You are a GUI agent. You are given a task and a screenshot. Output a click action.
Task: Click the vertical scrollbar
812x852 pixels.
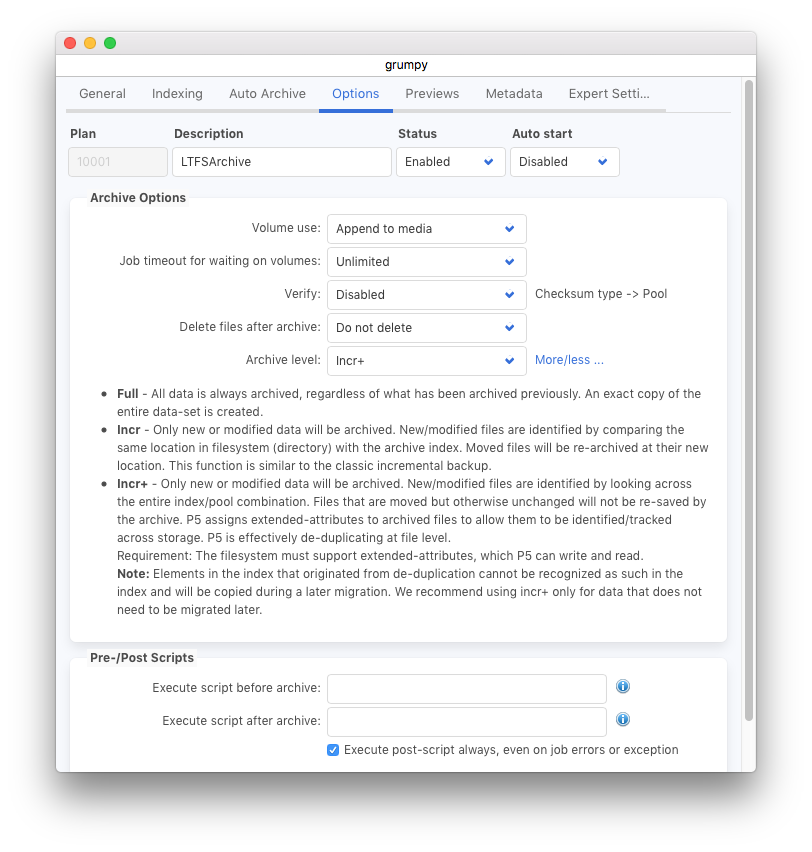(748, 400)
